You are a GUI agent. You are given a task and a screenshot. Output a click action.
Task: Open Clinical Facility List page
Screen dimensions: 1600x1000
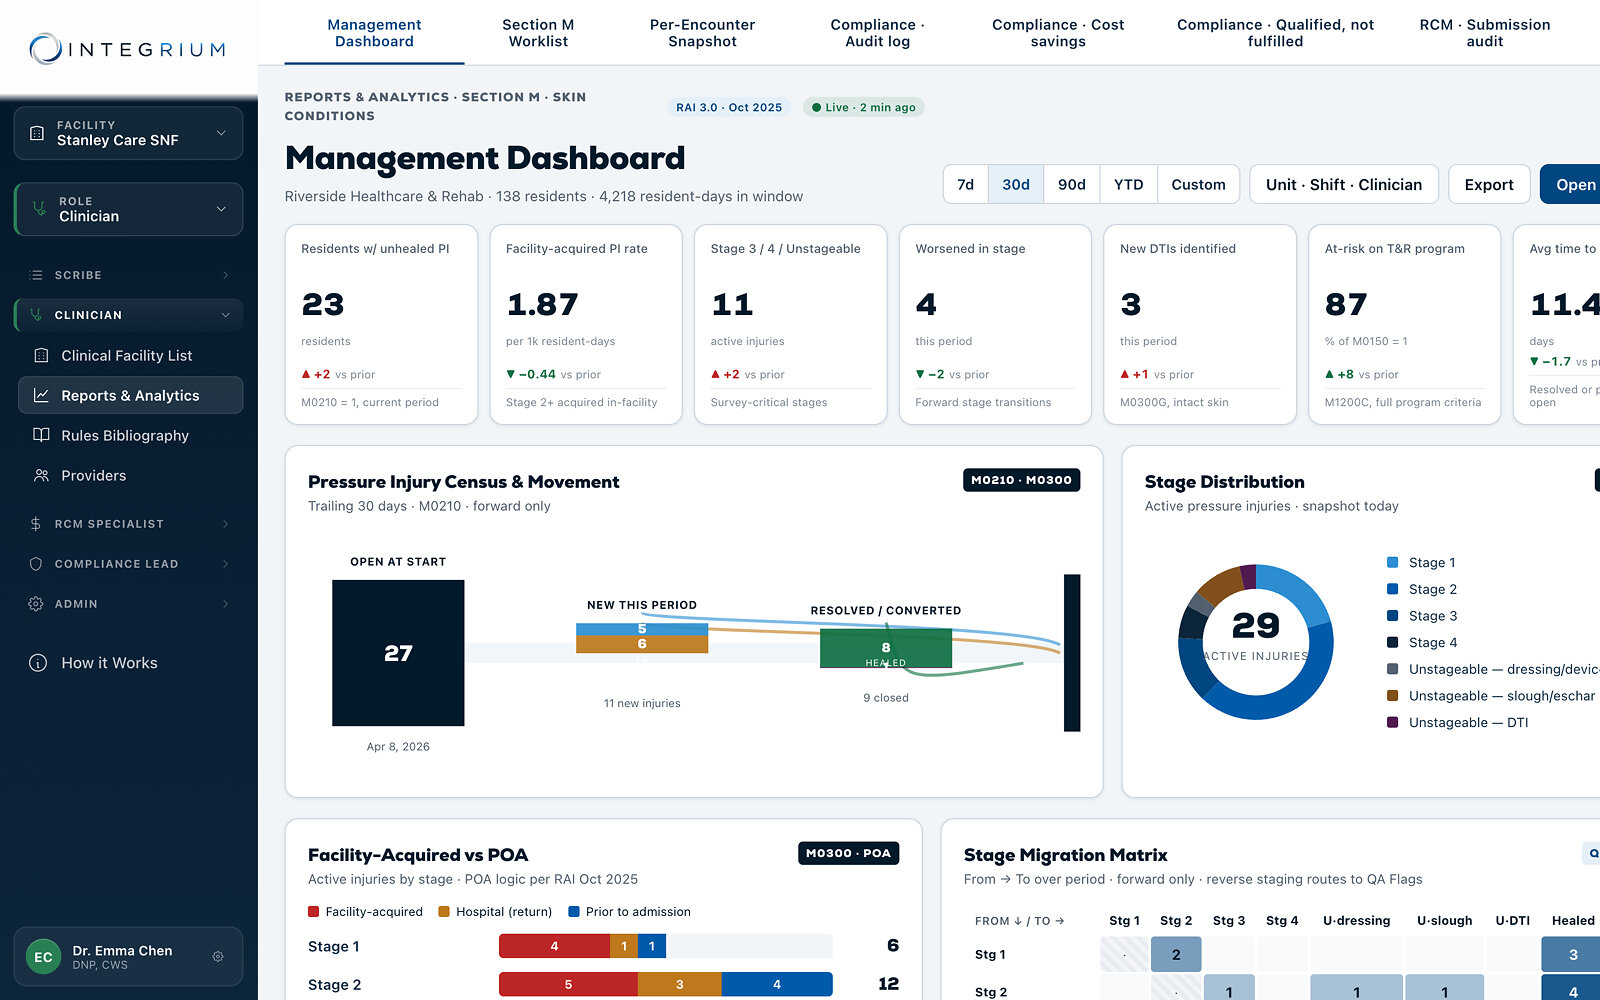click(x=130, y=355)
